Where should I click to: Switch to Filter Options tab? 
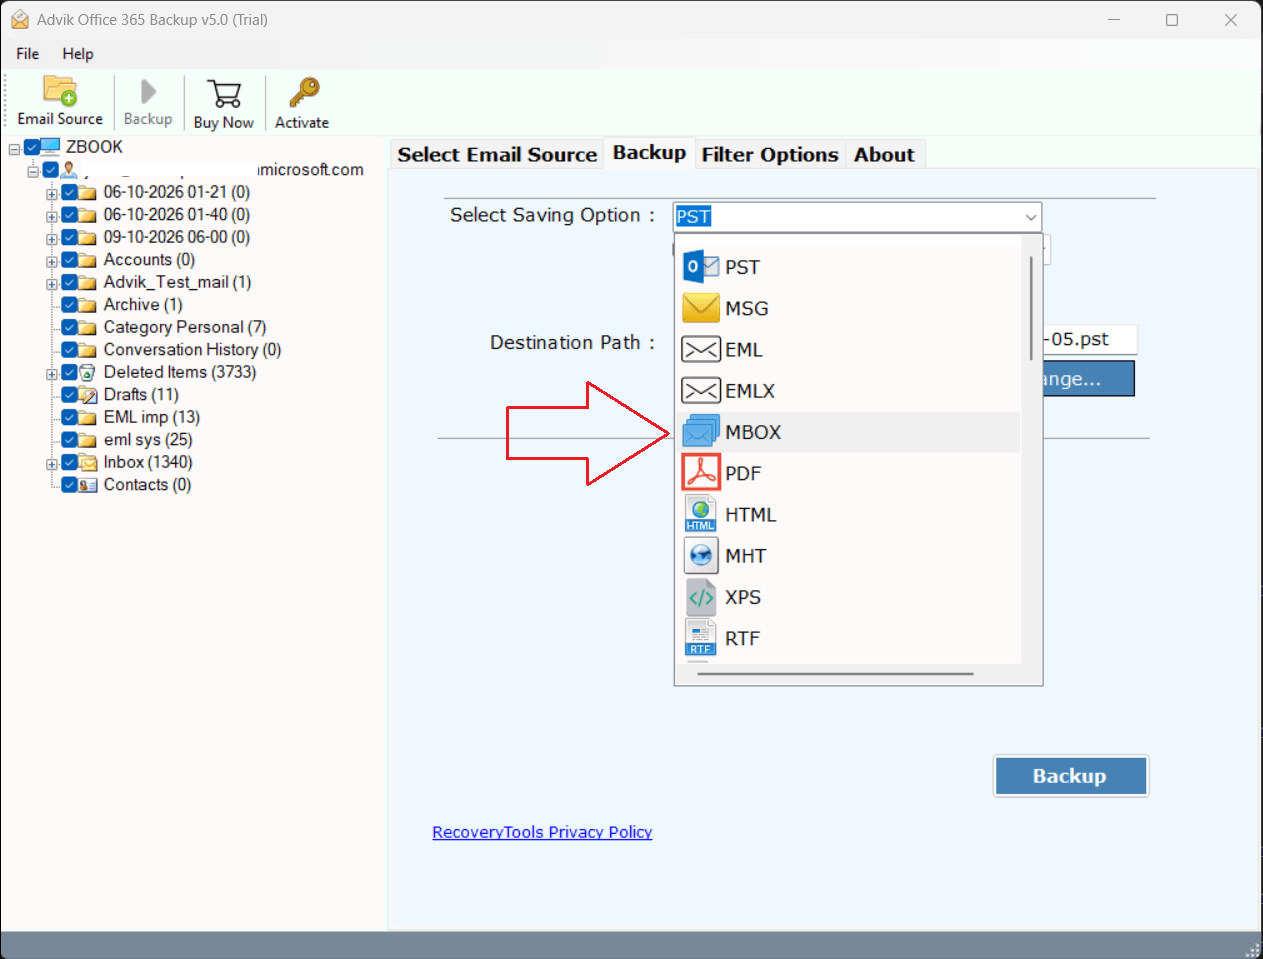click(x=770, y=154)
